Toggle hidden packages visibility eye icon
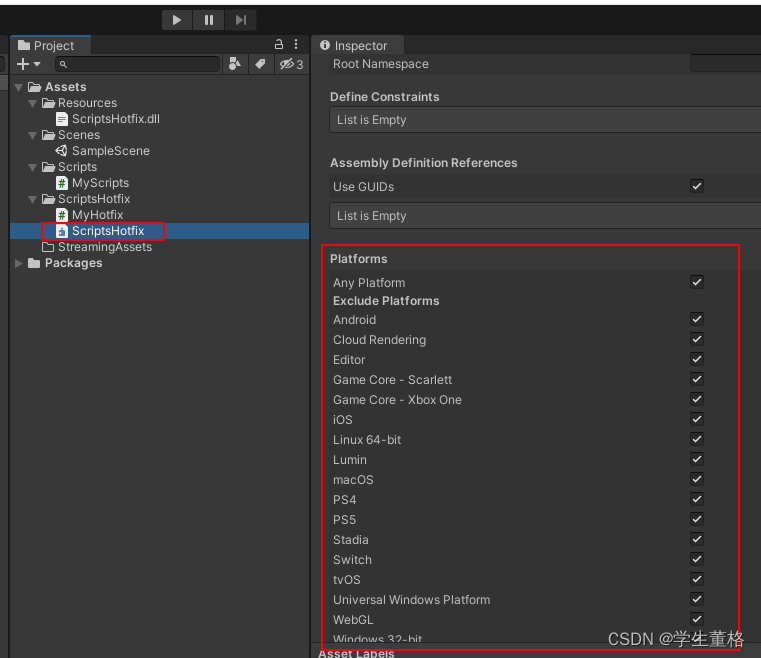This screenshot has width=761, height=658. 291,64
